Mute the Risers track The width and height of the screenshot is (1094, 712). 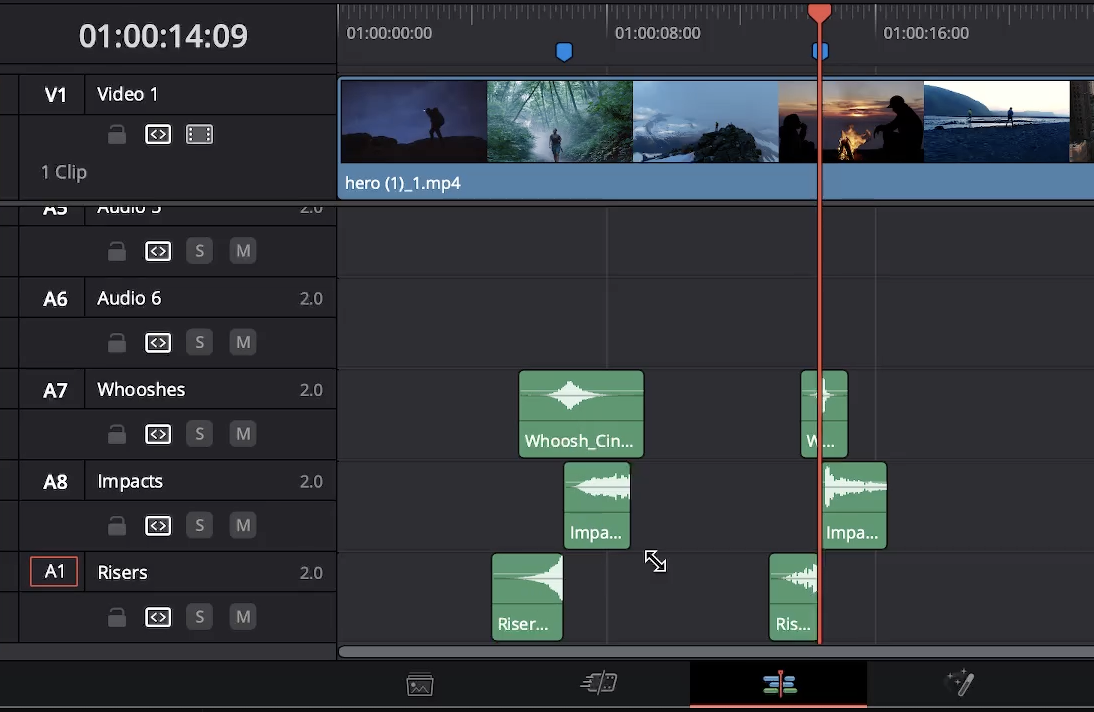pyautogui.click(x=243, y=617)
